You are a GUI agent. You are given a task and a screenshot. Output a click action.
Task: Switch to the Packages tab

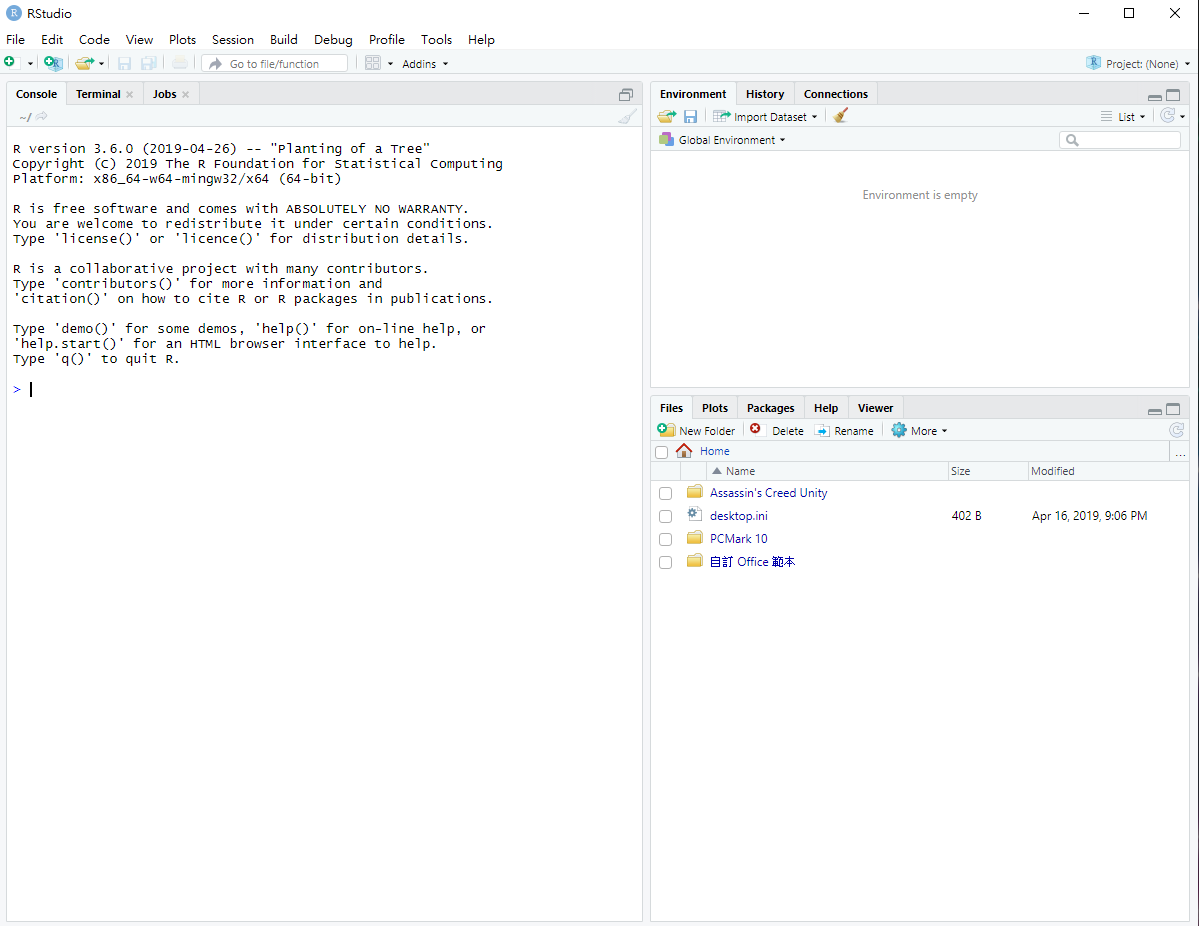pyautogui.click(x=771, y=408)
